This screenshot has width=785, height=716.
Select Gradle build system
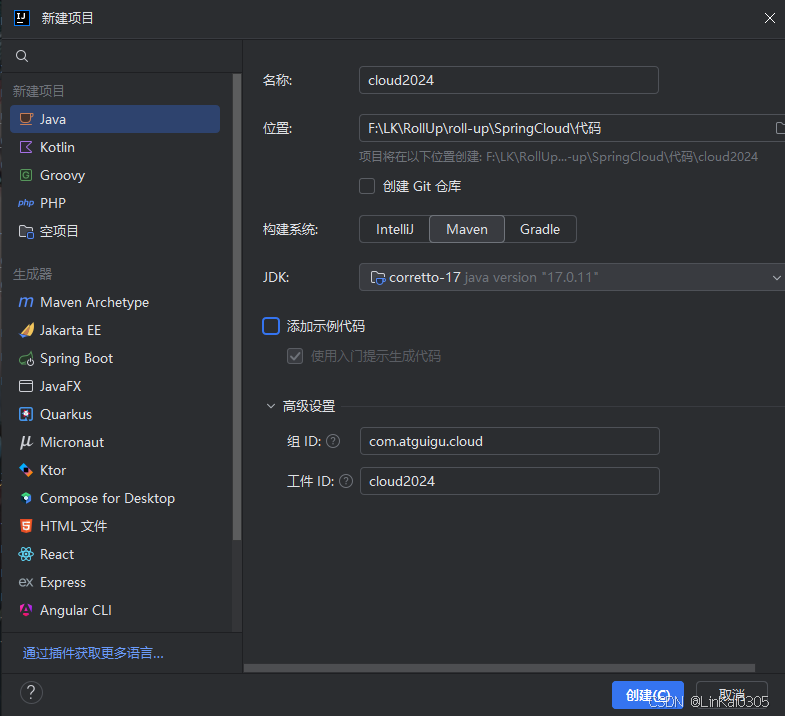coord(540,229)
